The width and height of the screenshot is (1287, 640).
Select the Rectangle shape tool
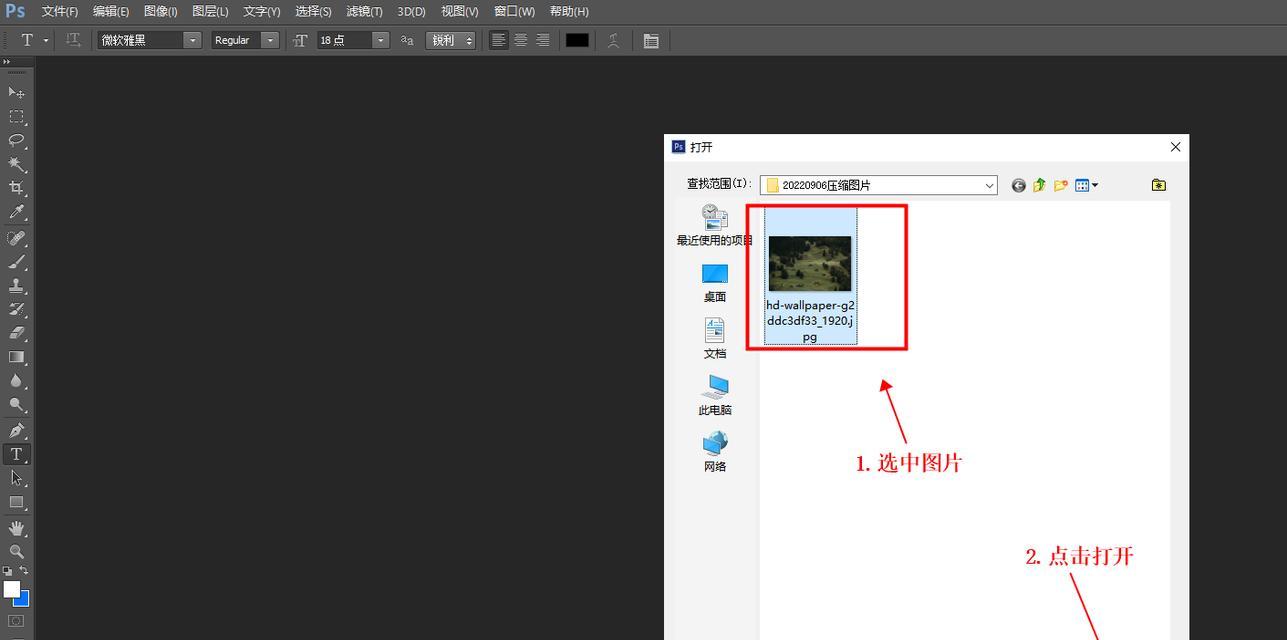pos(16,503)
